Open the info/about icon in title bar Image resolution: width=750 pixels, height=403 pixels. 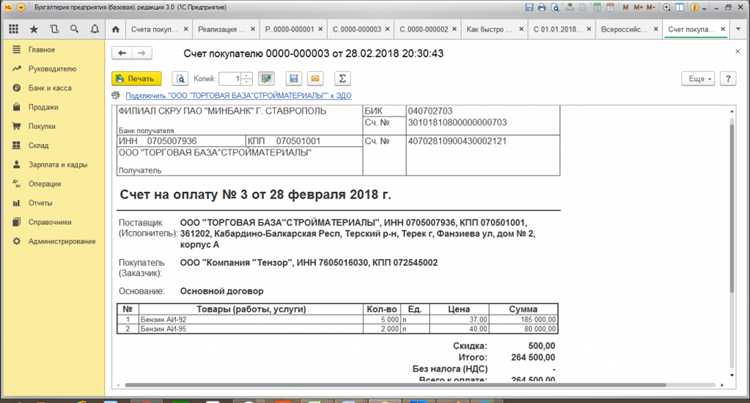(695, 8)
